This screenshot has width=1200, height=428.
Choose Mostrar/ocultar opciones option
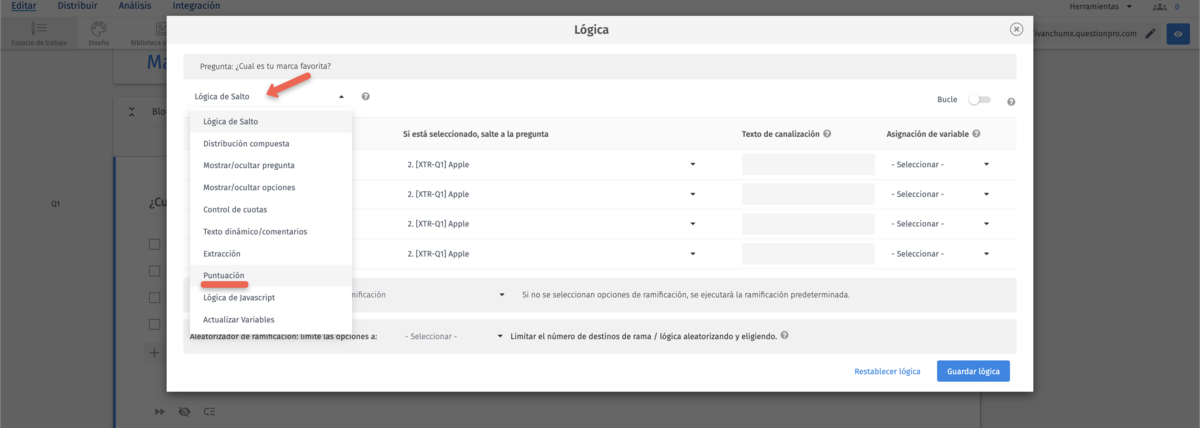point(271,187)
